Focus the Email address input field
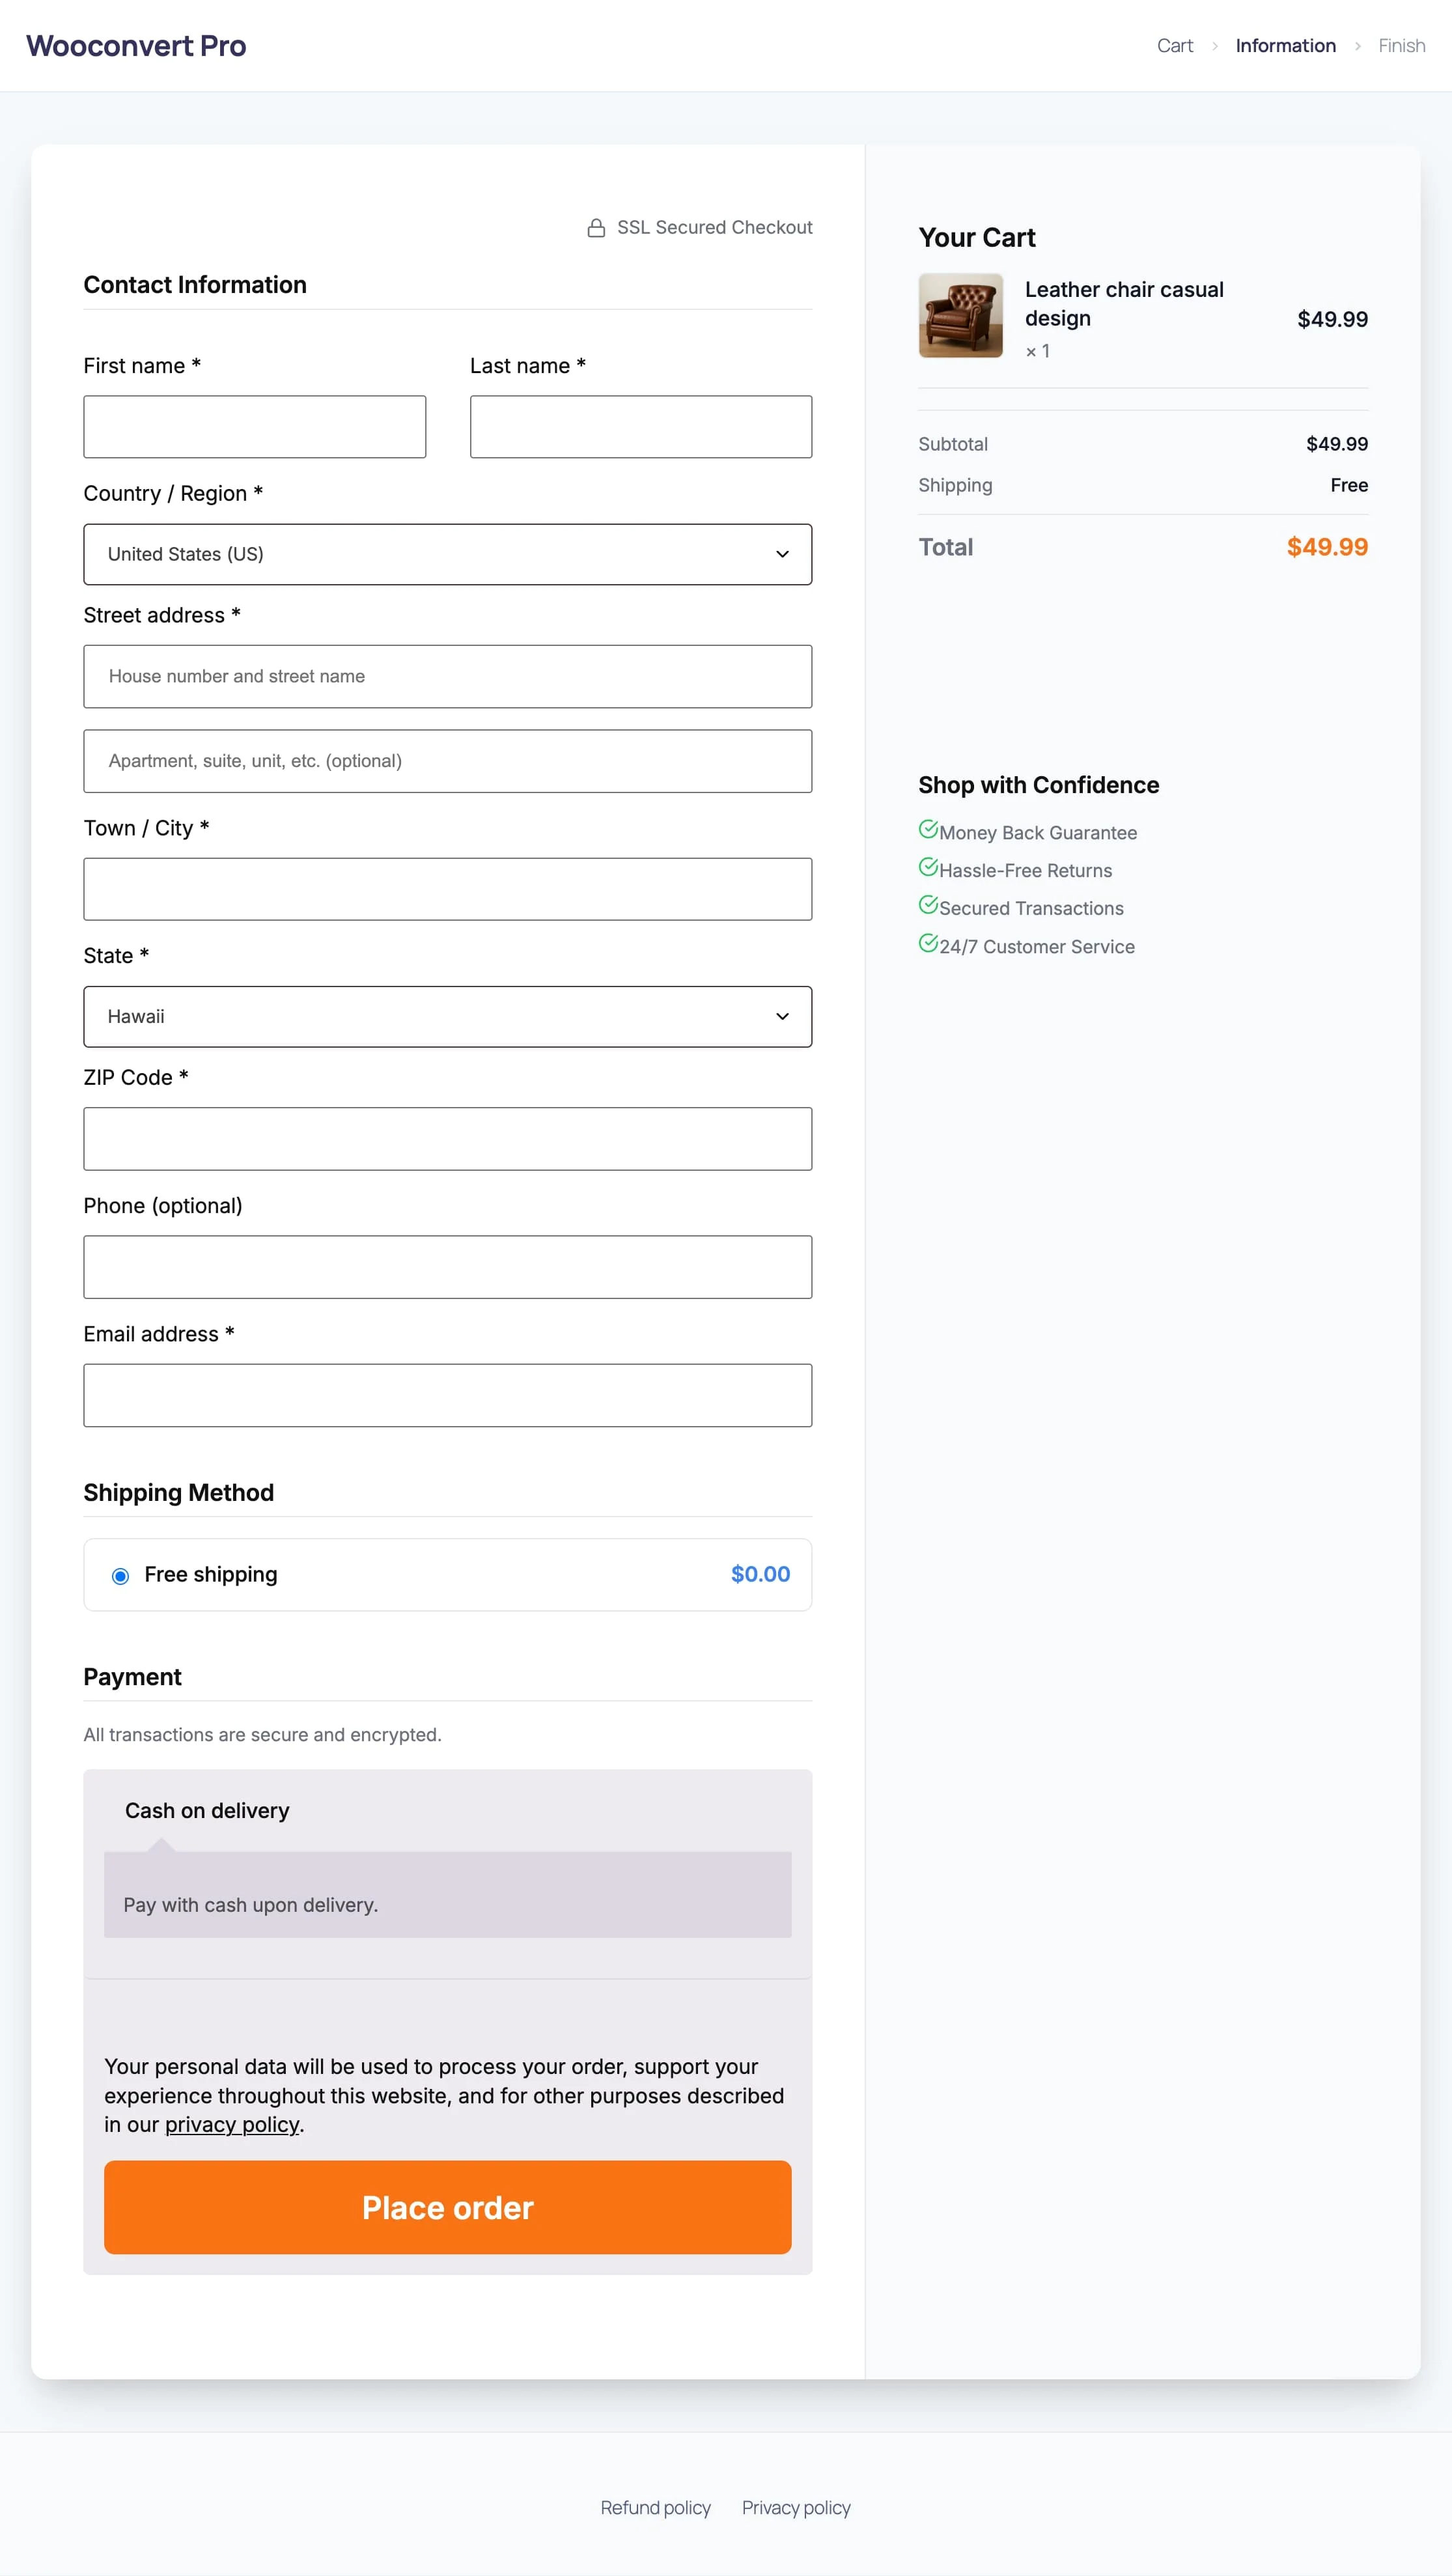The image size is (1452, 2576). [447, 1395]
